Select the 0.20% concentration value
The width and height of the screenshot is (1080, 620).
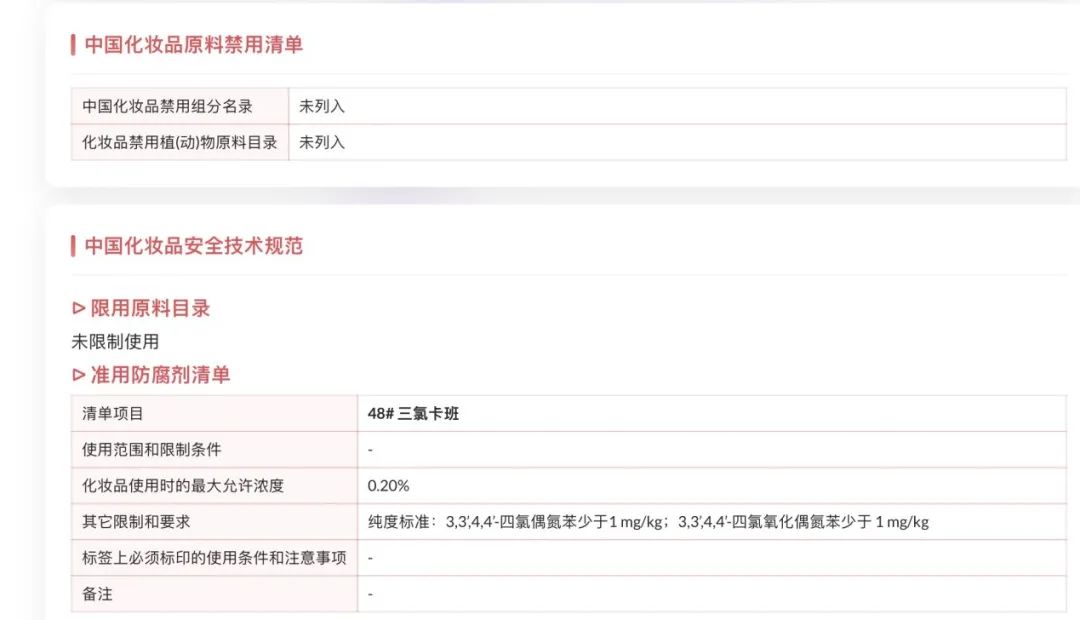click(388, 485)
